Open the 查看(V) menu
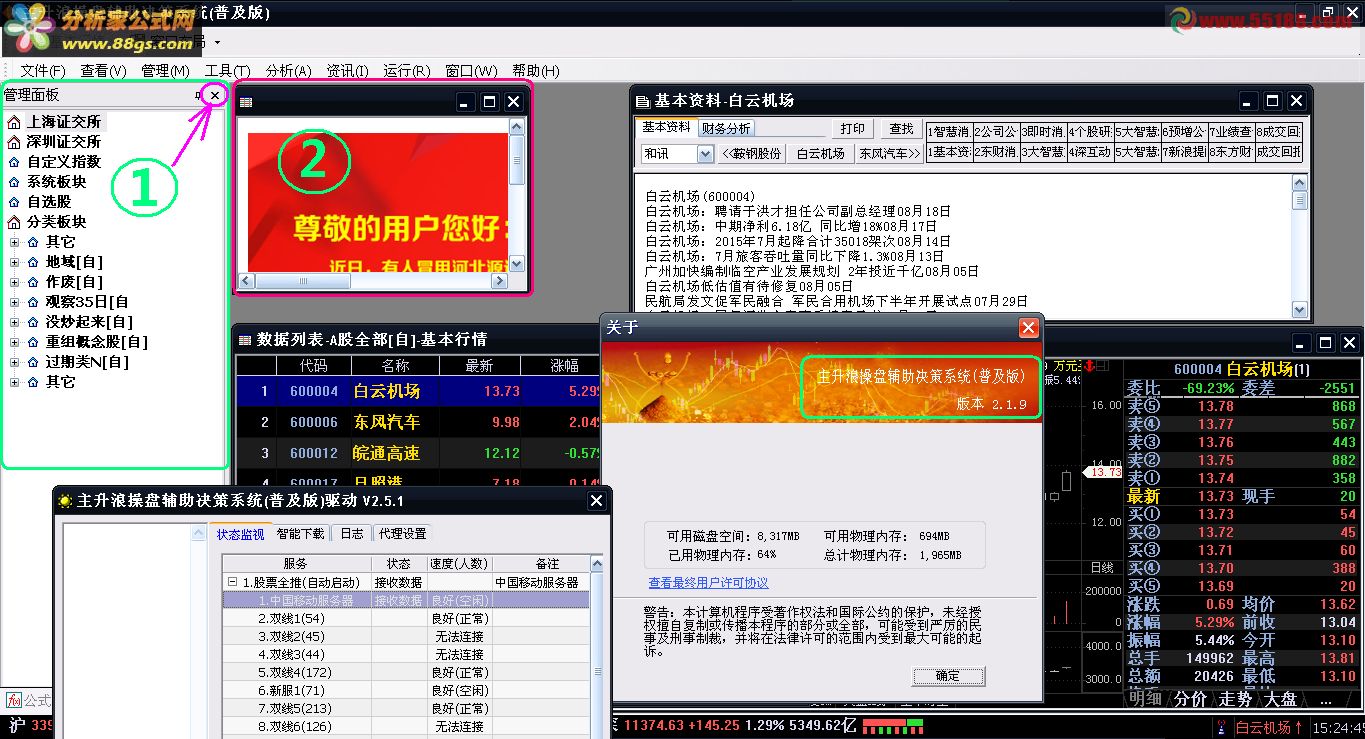Image resolution: width=1365 pixels, height=739 pixels. point(104,71)
